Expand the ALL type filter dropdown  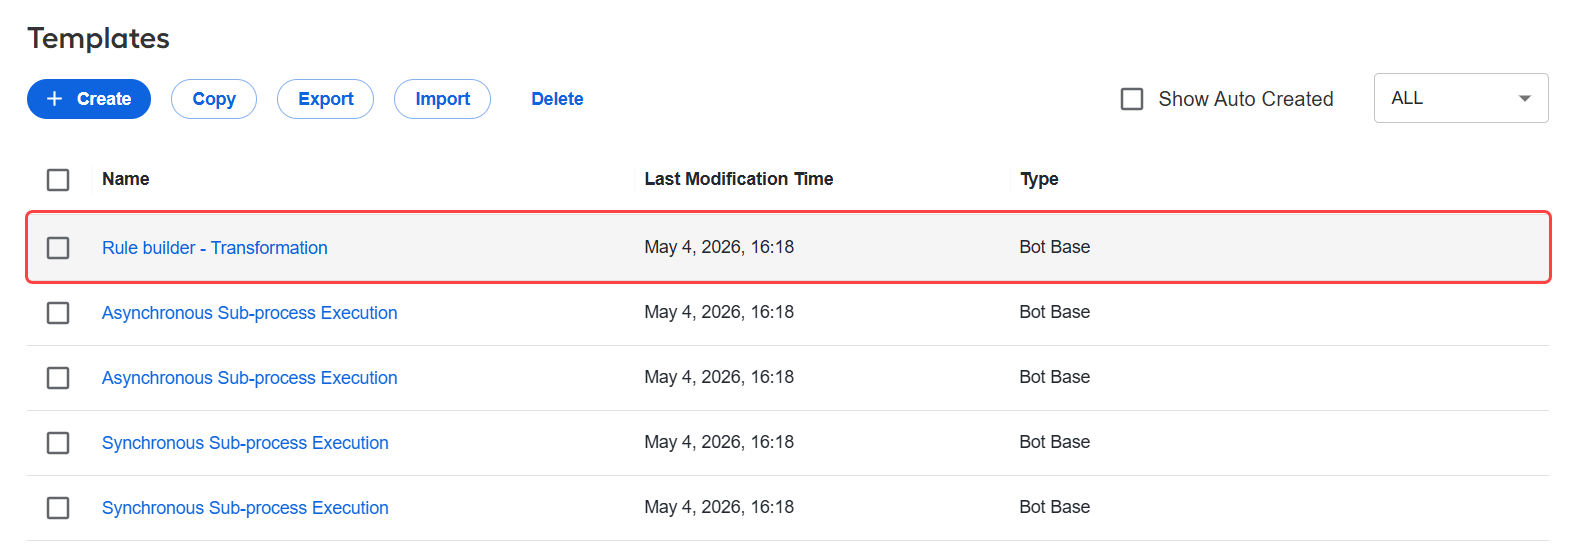(1461, 98)
